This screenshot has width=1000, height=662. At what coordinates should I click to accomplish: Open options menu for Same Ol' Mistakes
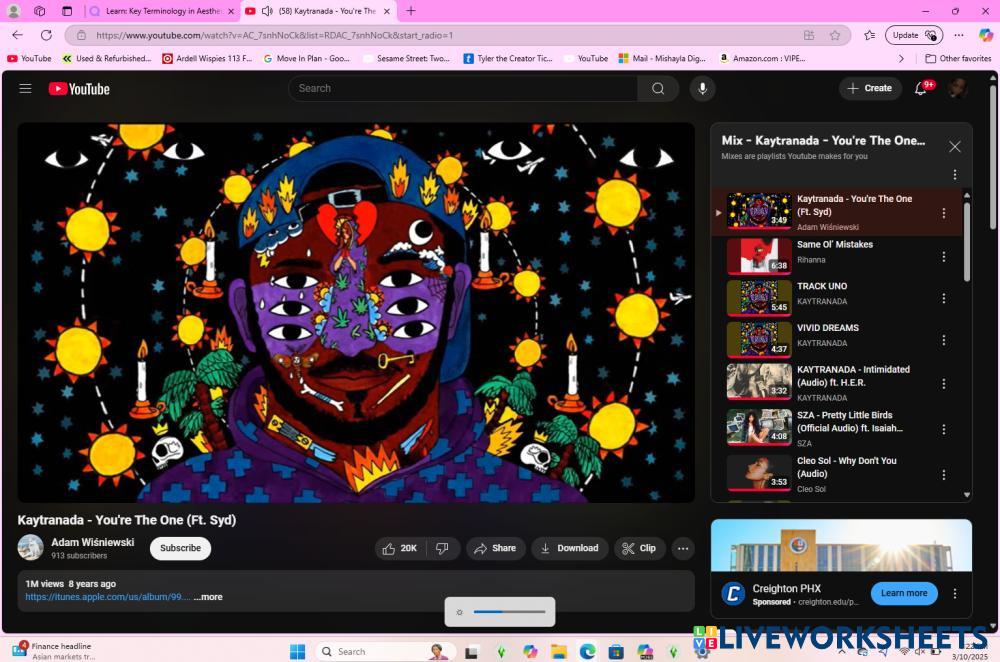coord(943,257)
